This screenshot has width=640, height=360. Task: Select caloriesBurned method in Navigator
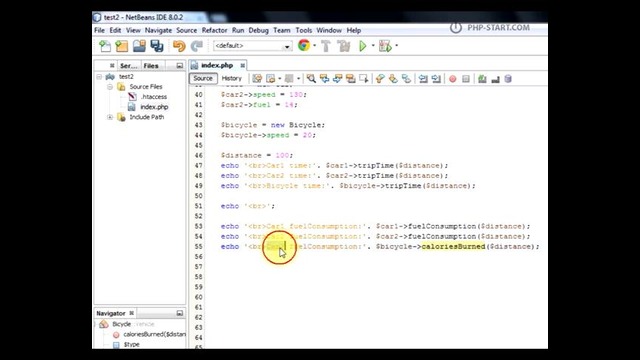pyautogui.click(x=149, y=334)
